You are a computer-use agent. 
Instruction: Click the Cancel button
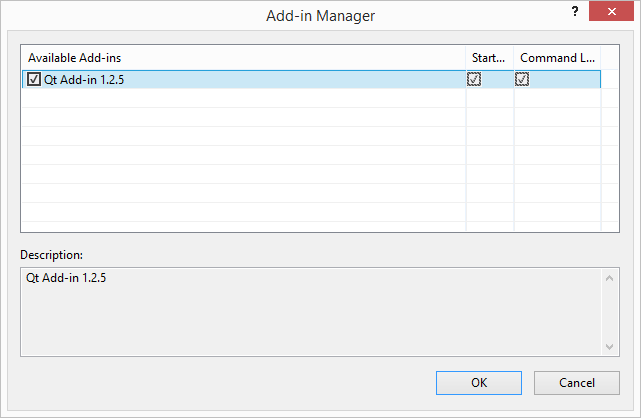tap(576, 383)
